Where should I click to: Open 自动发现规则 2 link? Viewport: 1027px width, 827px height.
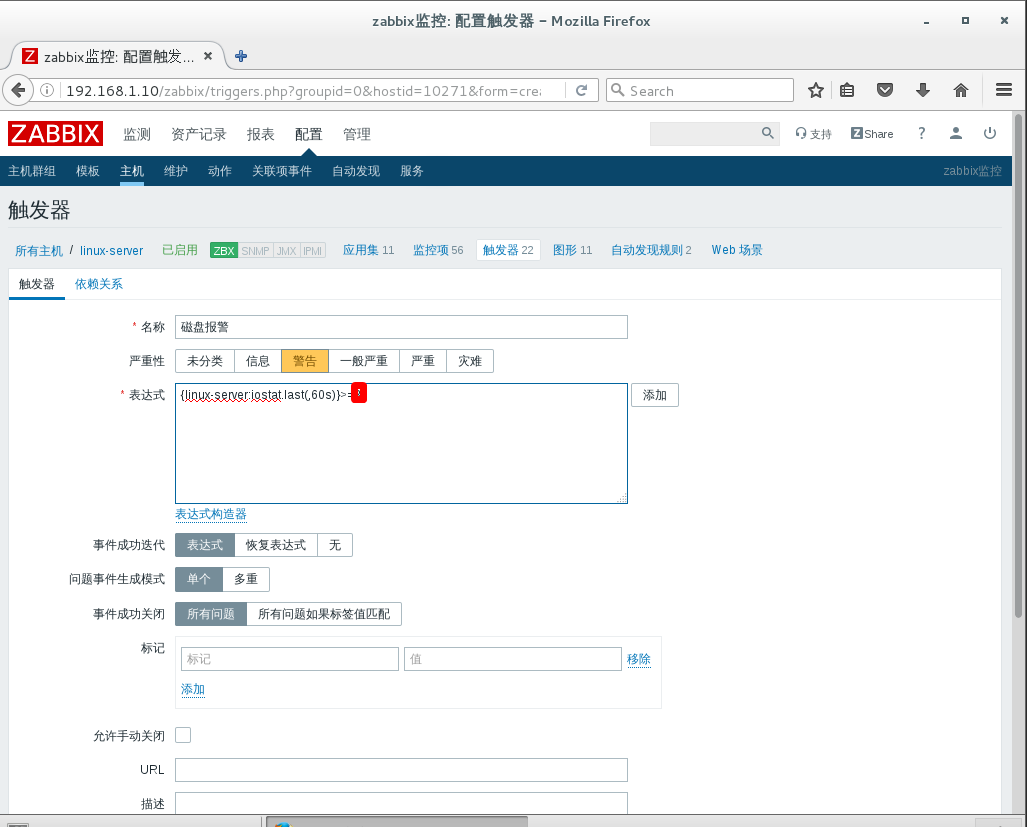tap(651, 250)
